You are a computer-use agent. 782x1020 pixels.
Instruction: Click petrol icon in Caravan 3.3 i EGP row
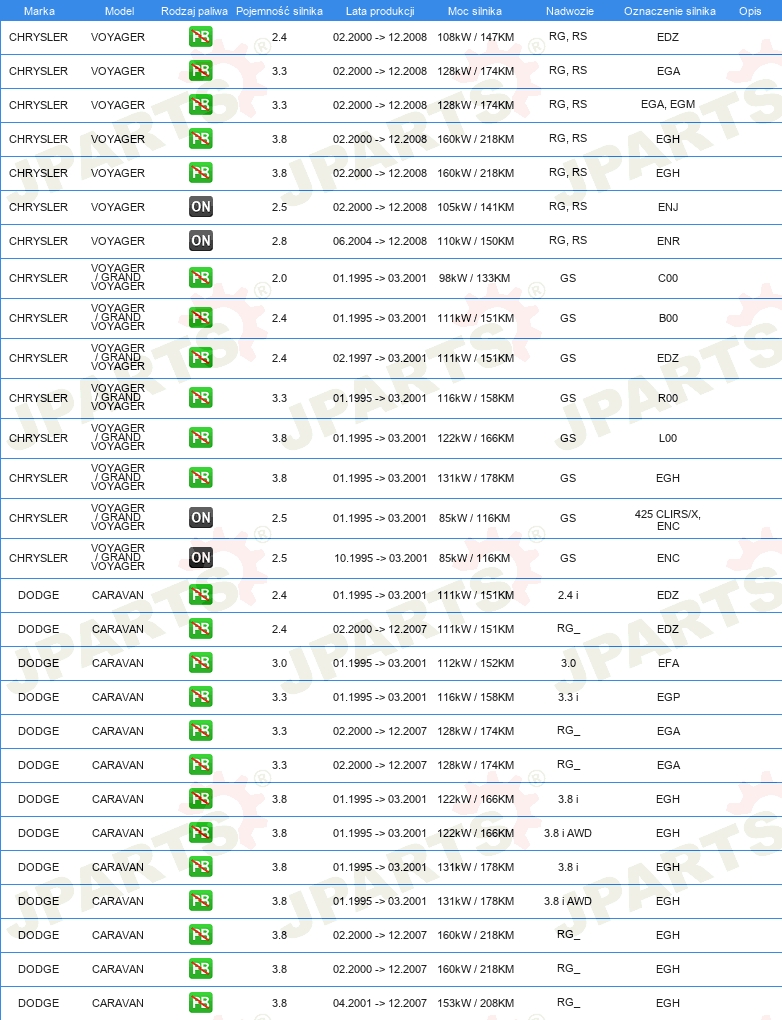(x=200, y=697)
